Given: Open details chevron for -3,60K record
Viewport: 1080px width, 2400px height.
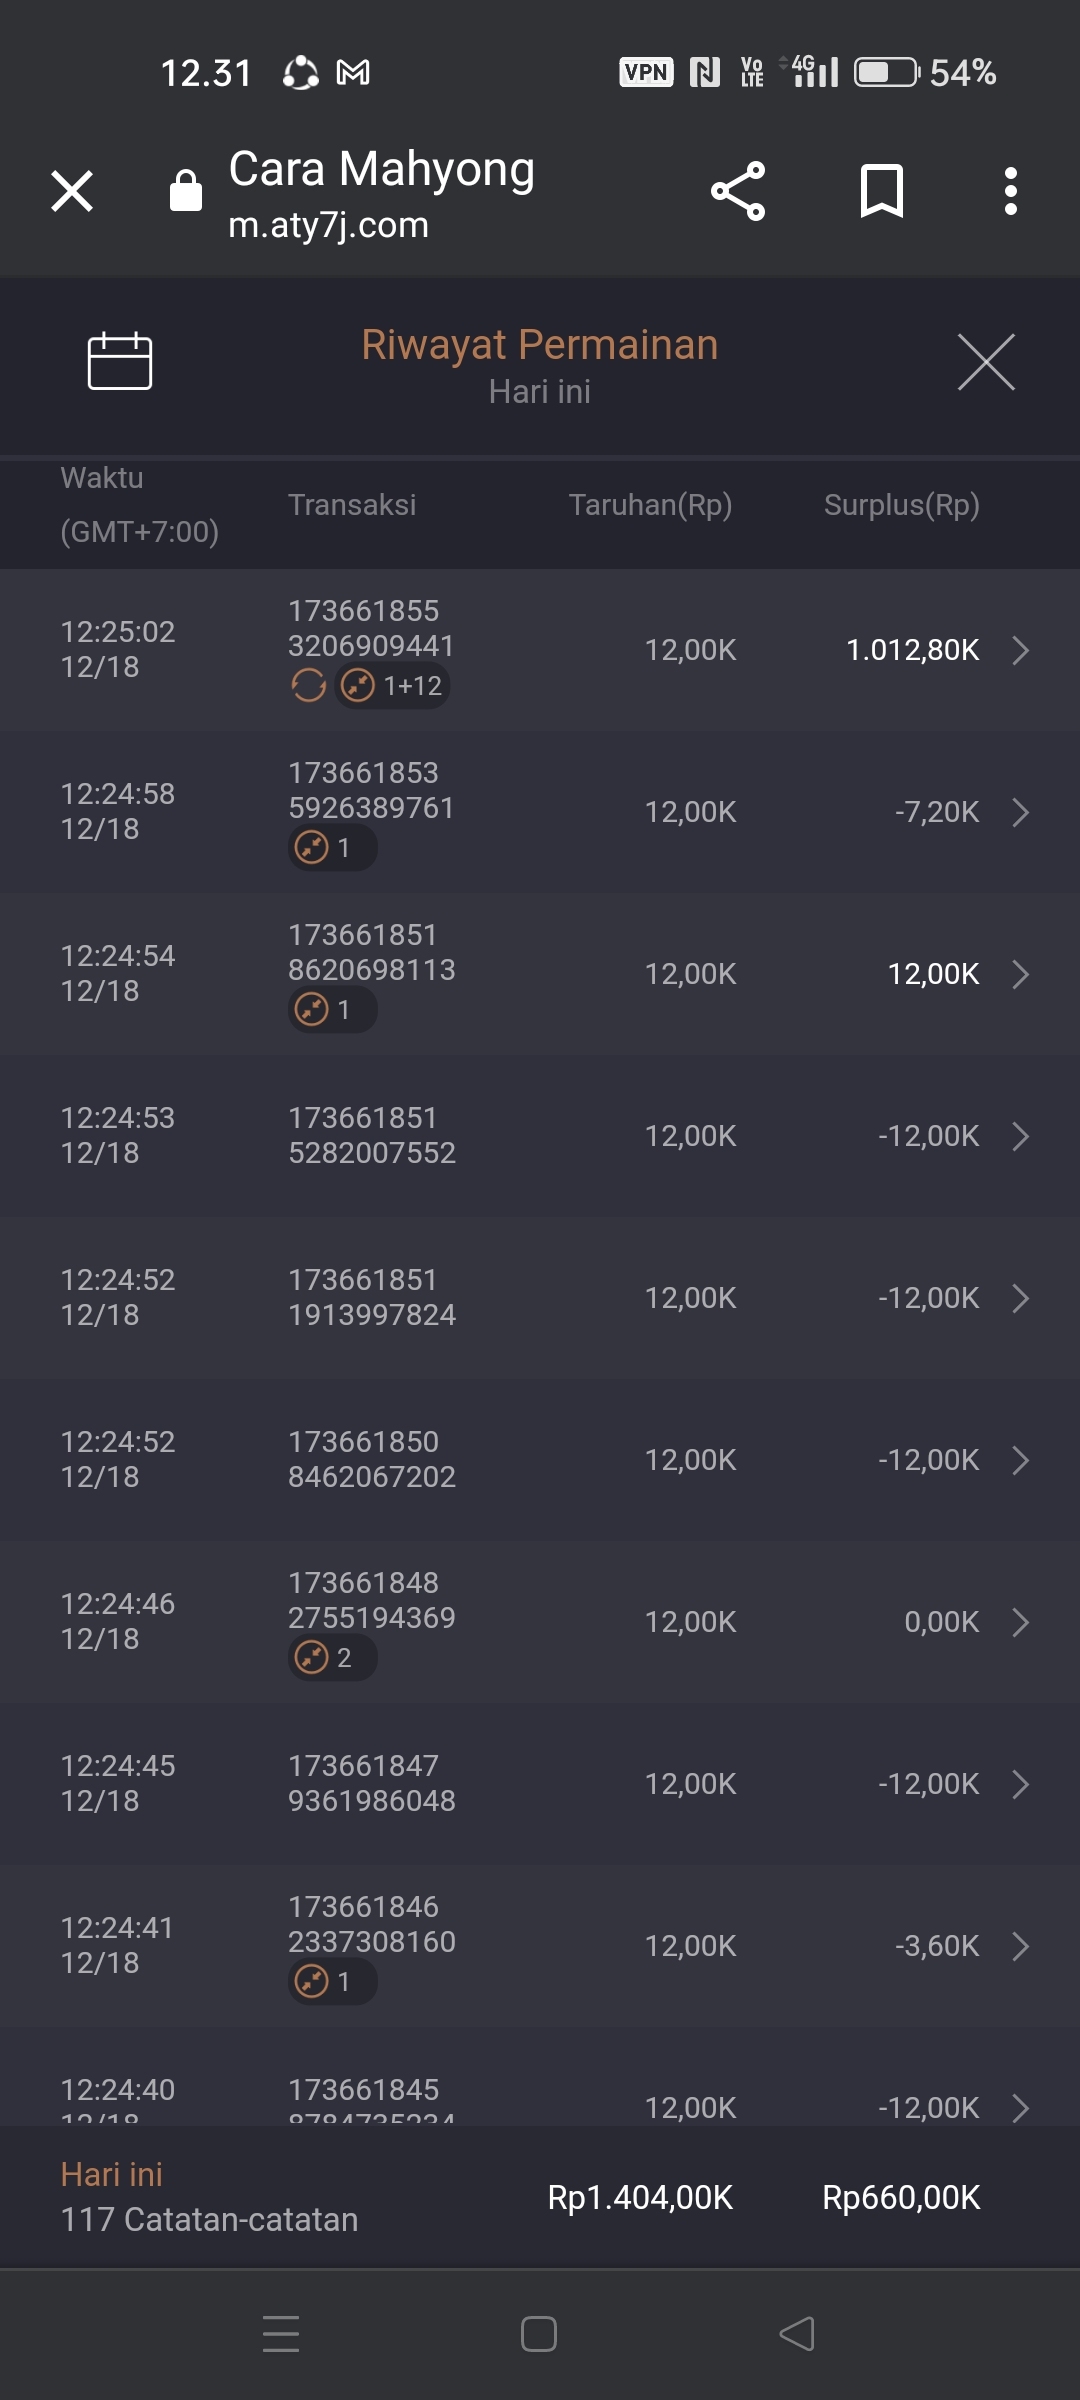Looking at the screenshot, I should pyautogui.click(x=1021, y=1946).
